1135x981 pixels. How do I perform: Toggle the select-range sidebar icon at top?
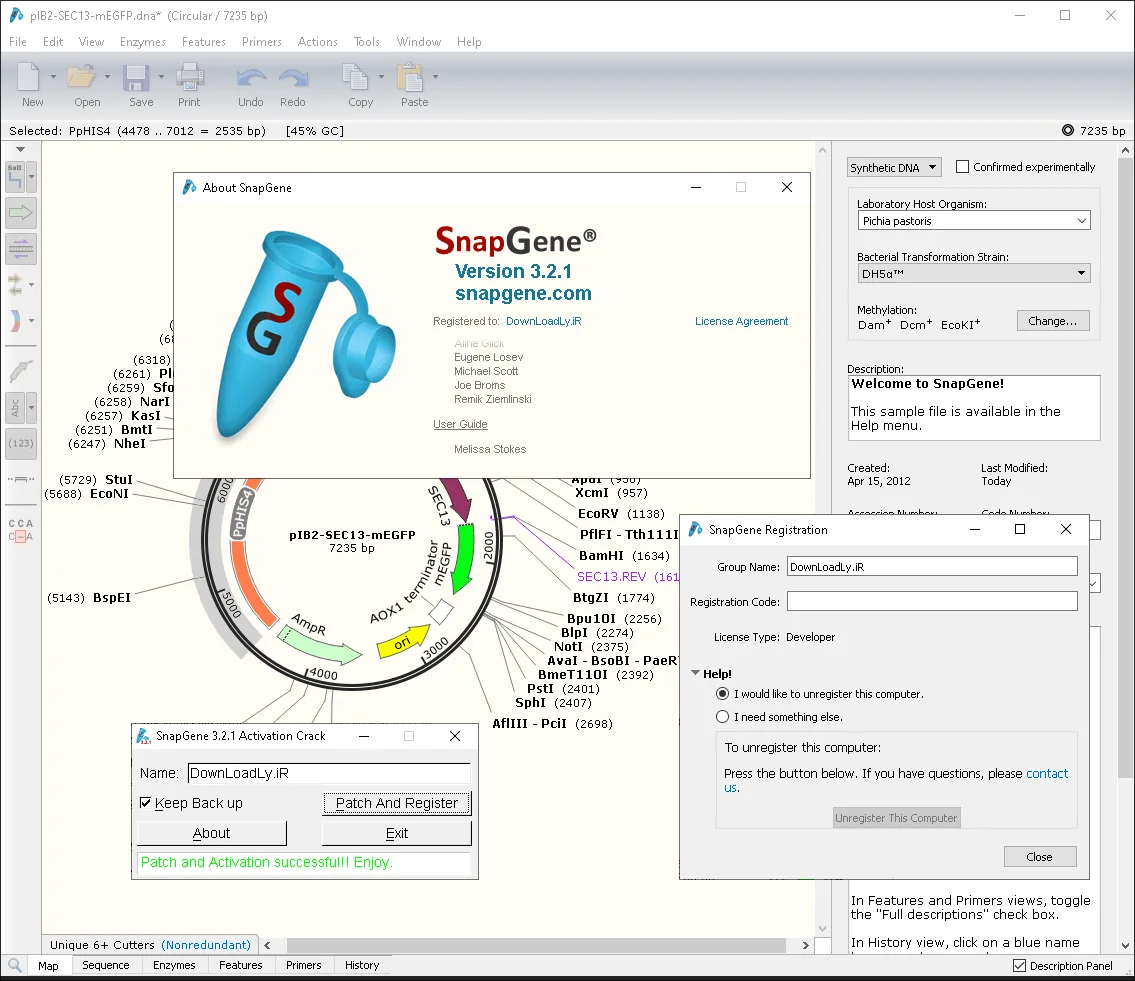tap(16, 177)
